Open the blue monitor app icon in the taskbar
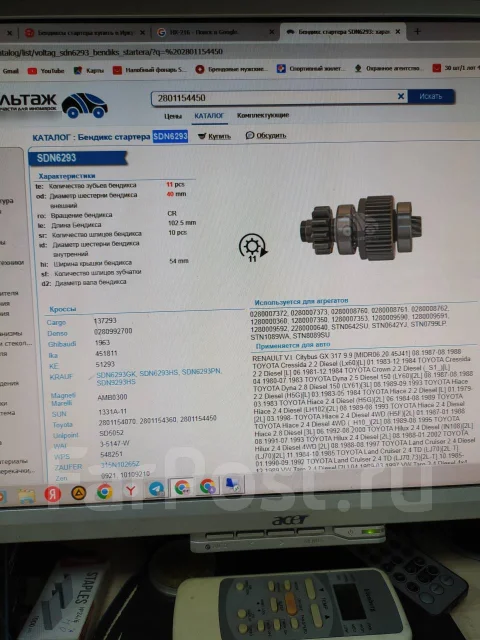This screenshot has height=640, width=480. point(233,484)
